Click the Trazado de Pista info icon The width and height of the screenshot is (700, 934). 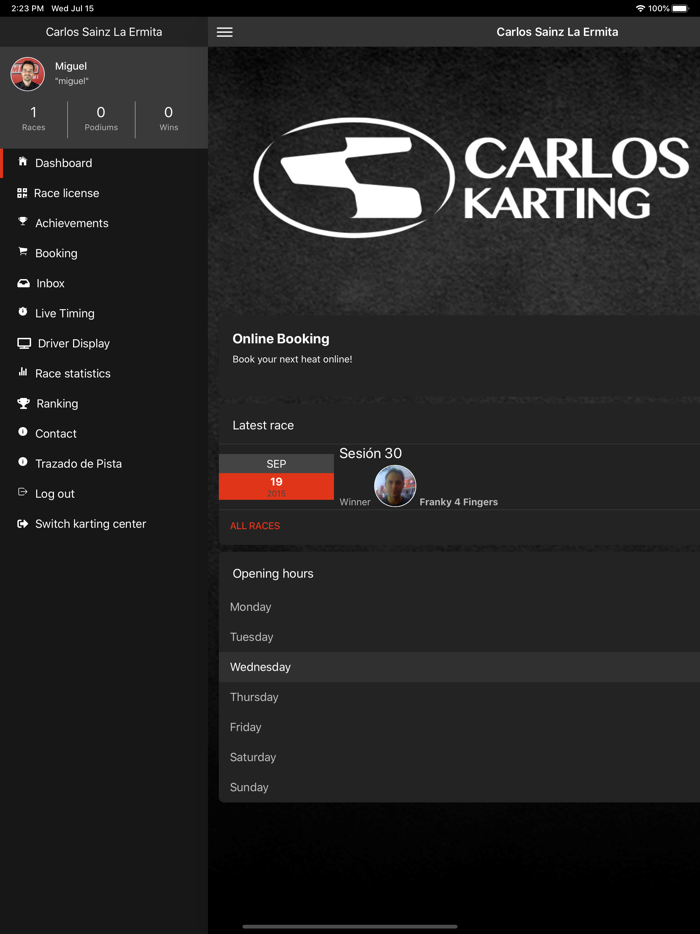pos(23,462)
